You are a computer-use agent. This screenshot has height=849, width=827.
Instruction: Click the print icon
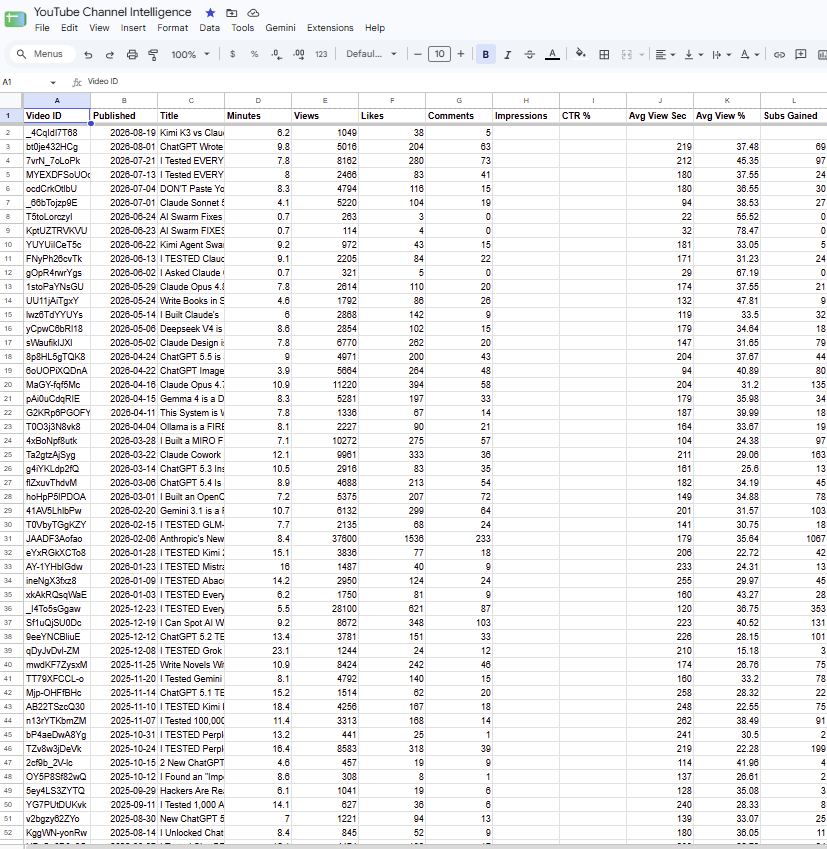pos(132,55)
